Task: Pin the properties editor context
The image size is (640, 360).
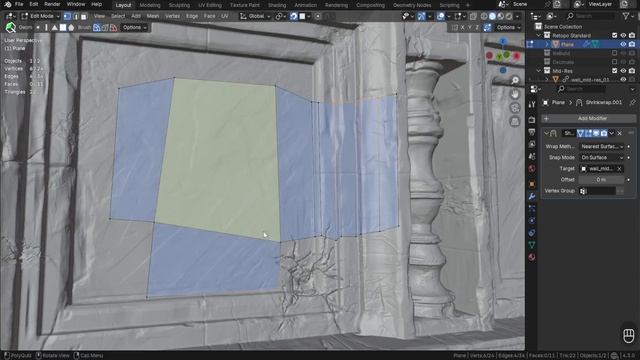Action: coord(632,102)
